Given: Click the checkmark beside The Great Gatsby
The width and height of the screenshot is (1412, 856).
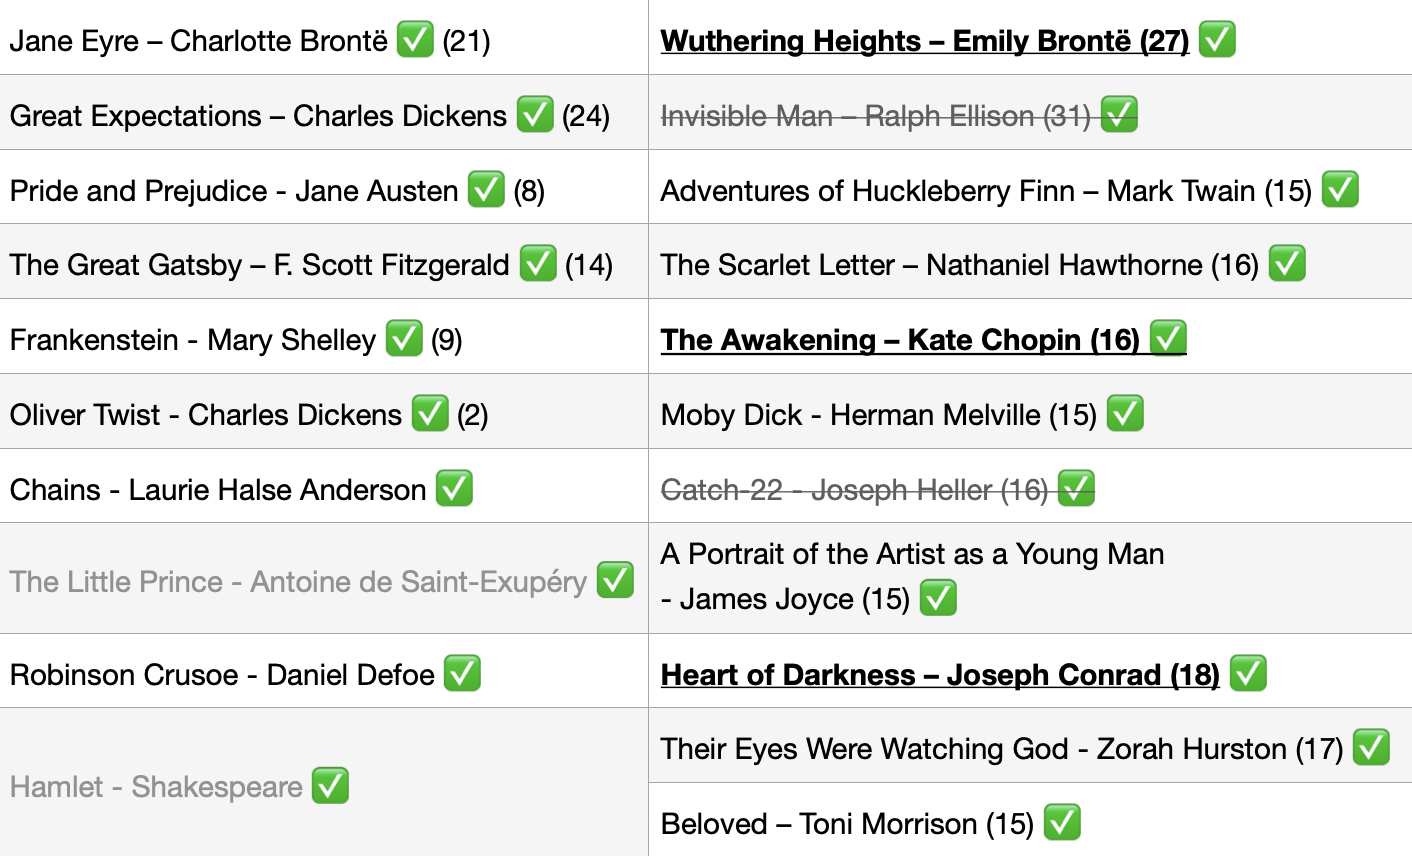Looking at the screenshot, I should pos(538,264).
